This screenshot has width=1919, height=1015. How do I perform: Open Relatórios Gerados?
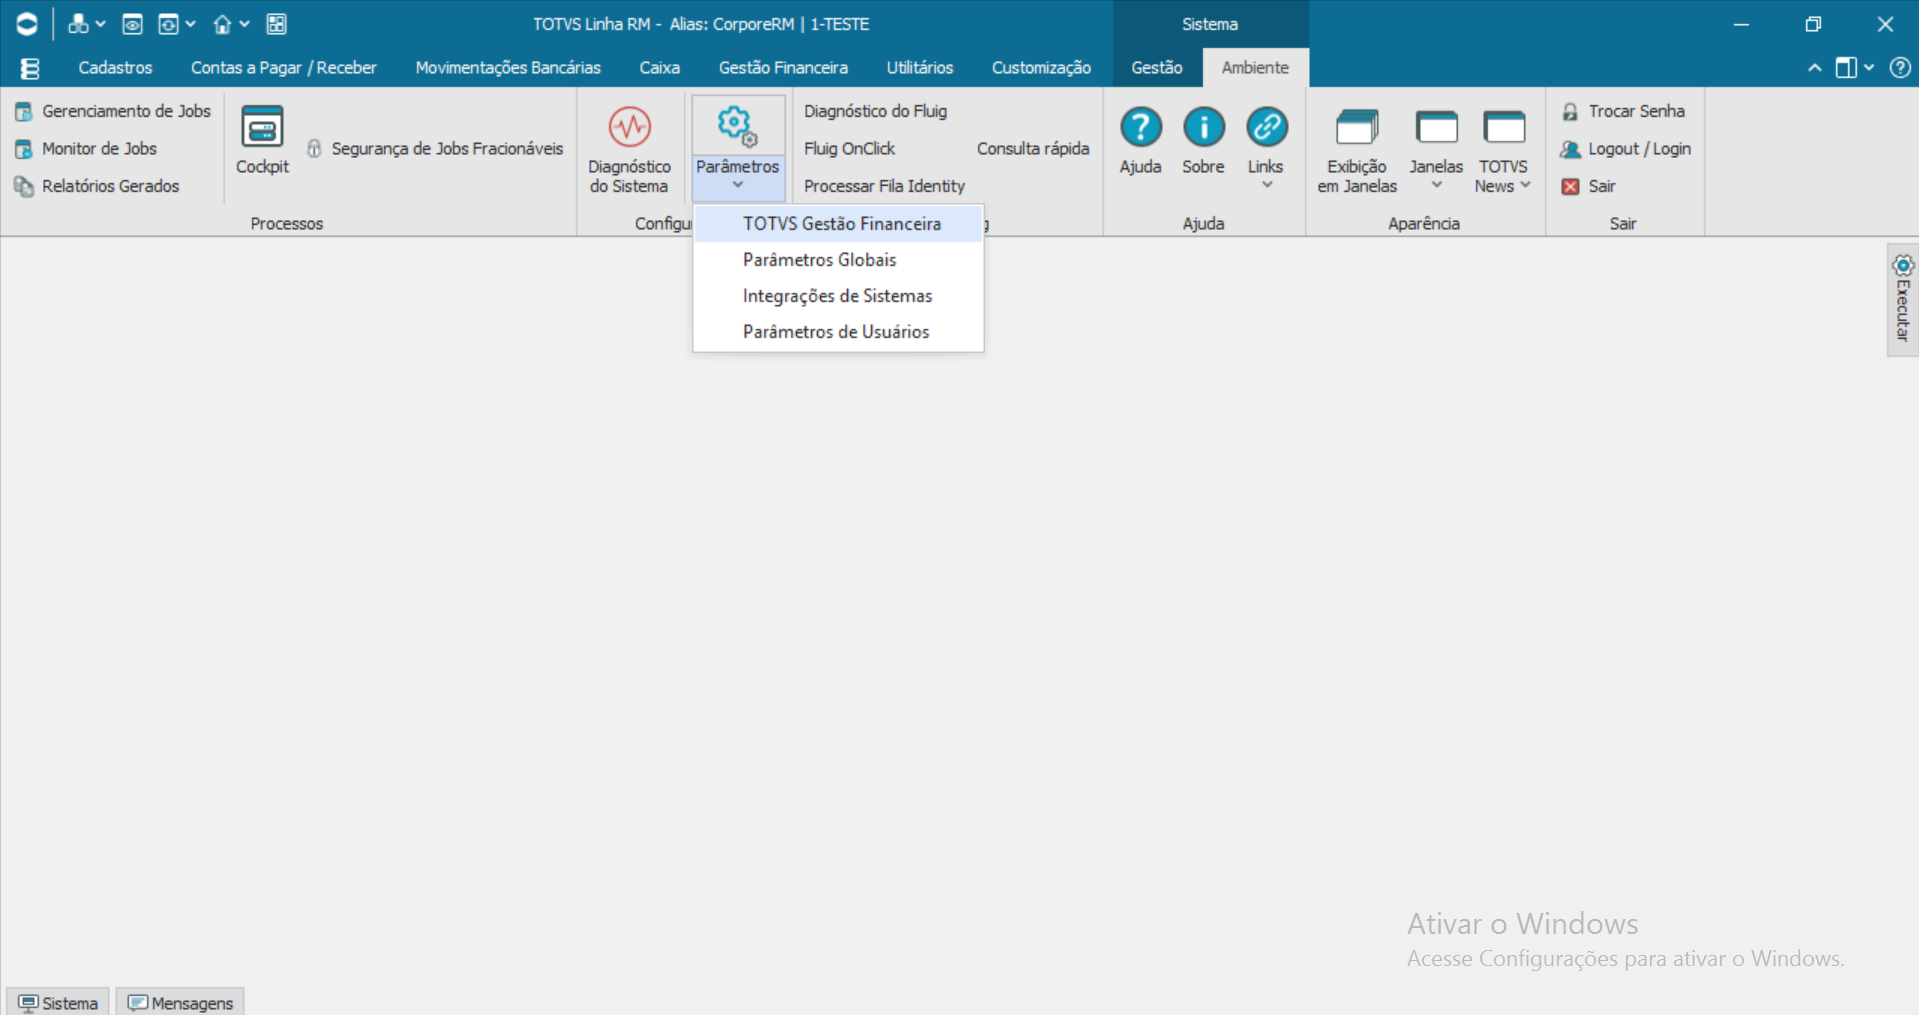coord(97,186)
